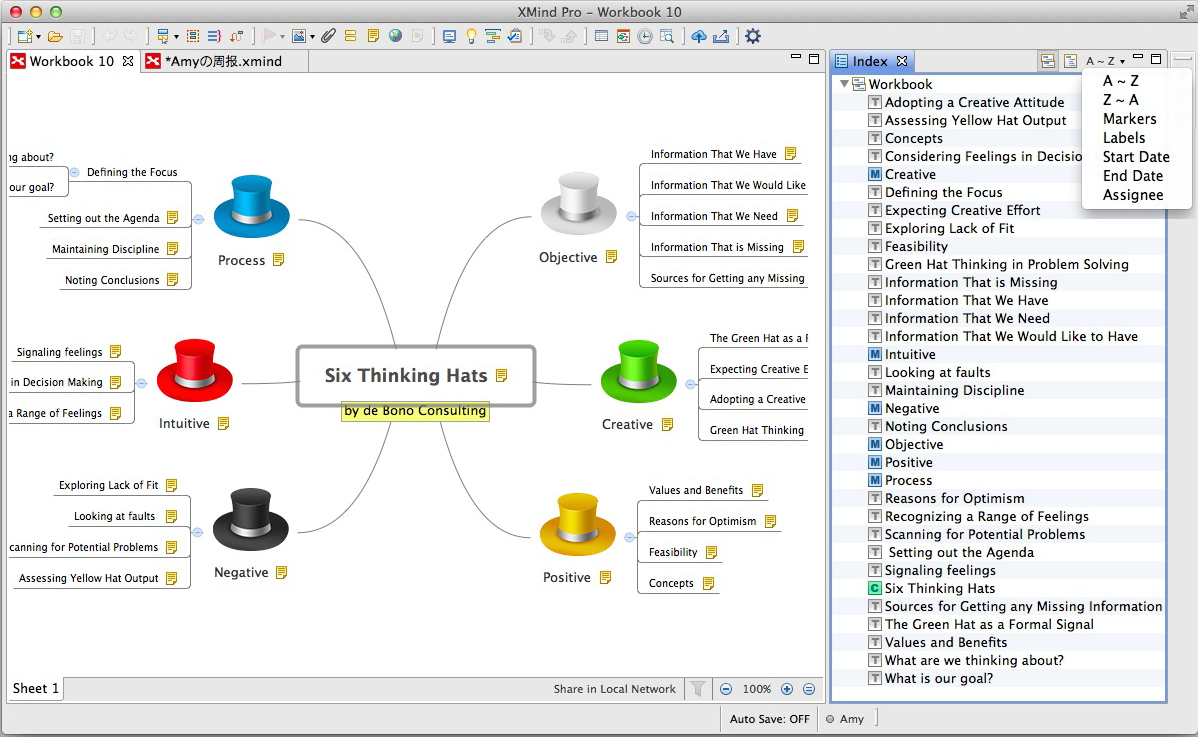The image size is (1198, 737).
Task: Collapse the Creative branch subtopics
Action: [691, 384]
